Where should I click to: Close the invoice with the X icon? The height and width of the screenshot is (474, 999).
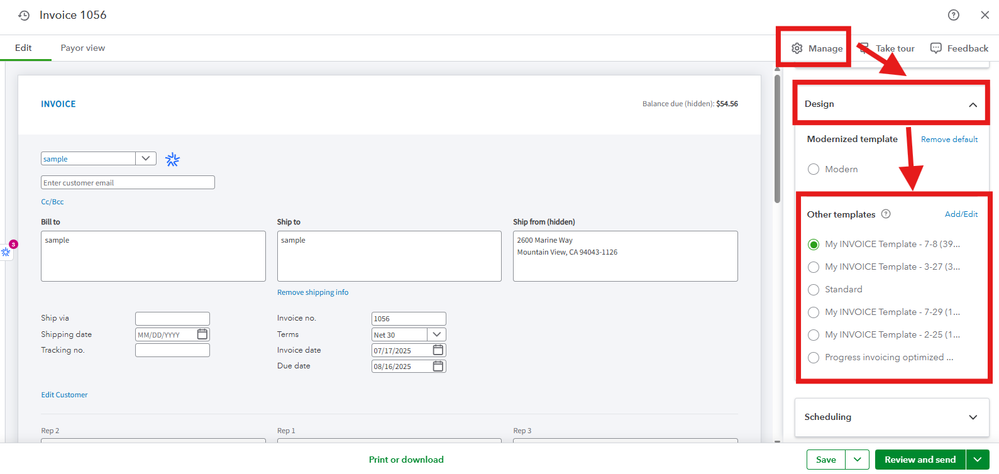[x=984, y=15]
